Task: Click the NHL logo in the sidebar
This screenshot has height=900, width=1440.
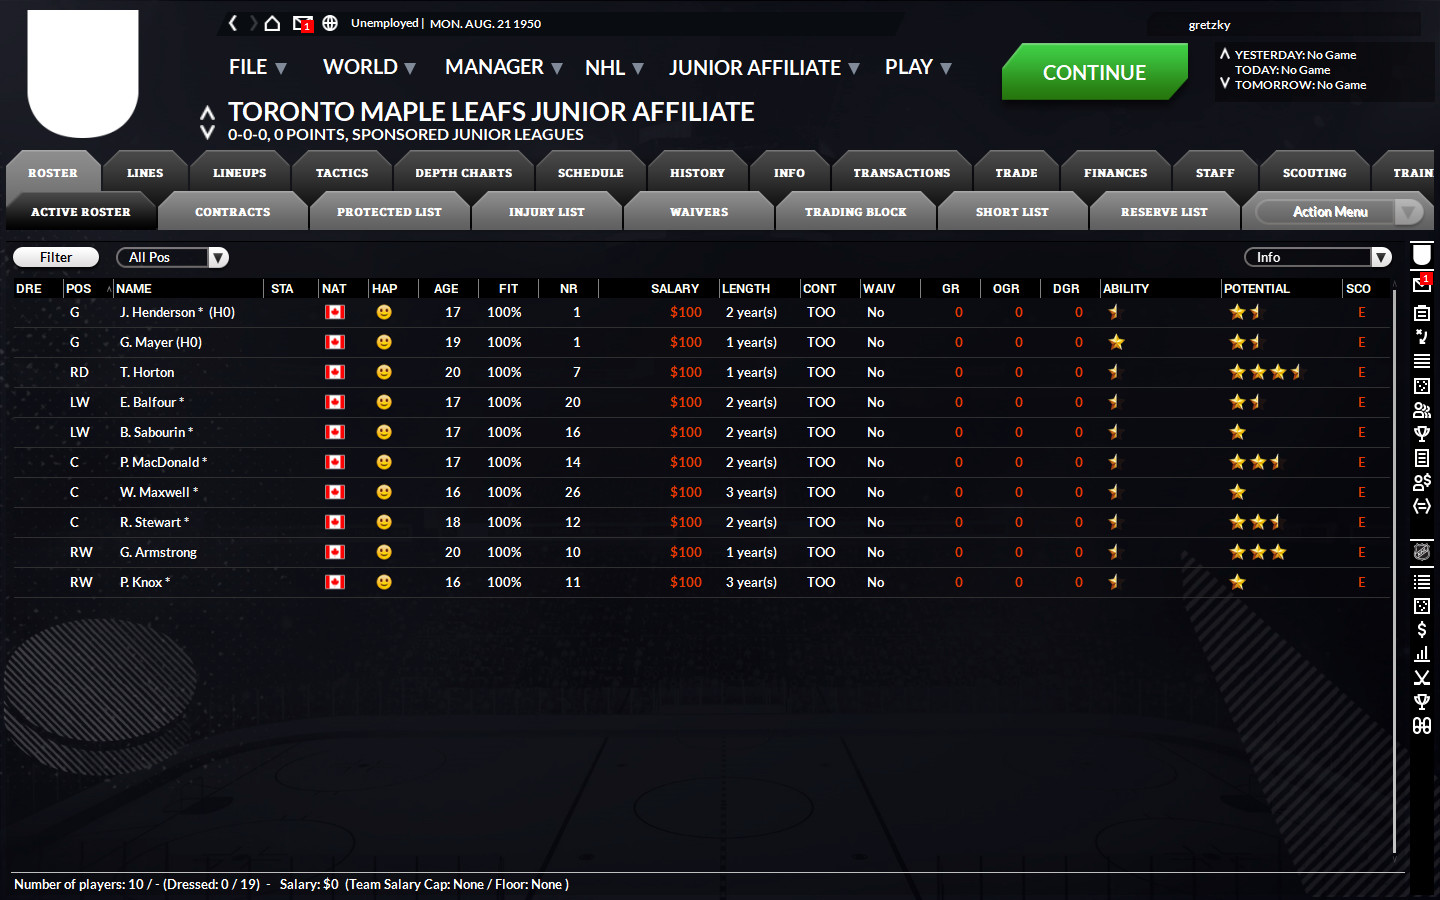Action: [x=1421, y=552]
